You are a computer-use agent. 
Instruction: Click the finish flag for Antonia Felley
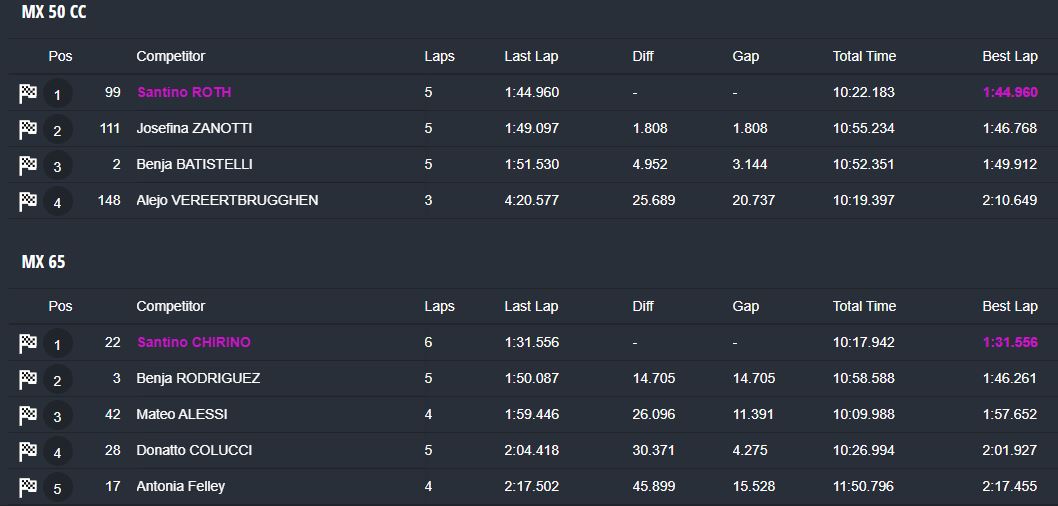28,487
